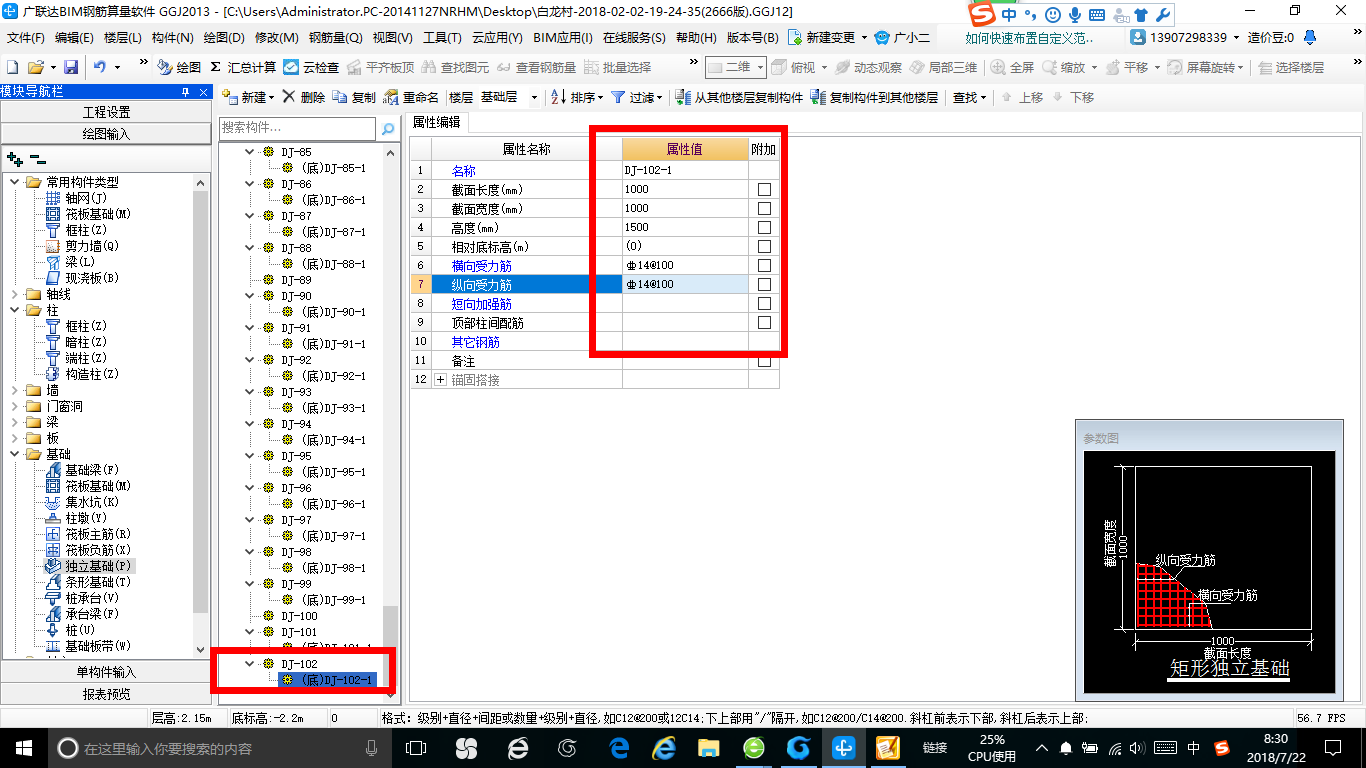Image resolution: width=1366 pixels, height=768 pixels.
Task: Switch to 绘图 drawing mode
Action: [x=179, y=67]
